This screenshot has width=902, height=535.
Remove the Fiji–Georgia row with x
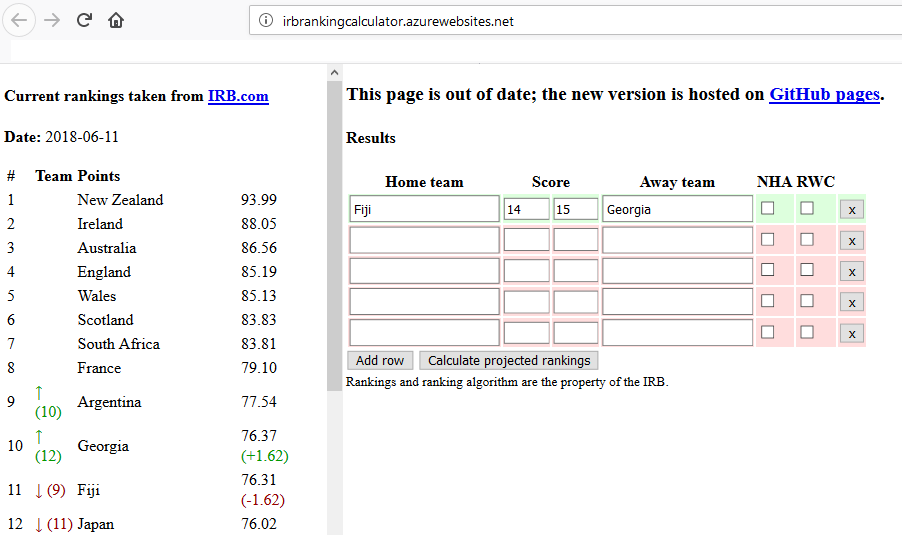pyautogui.click(x=852, y=210)
